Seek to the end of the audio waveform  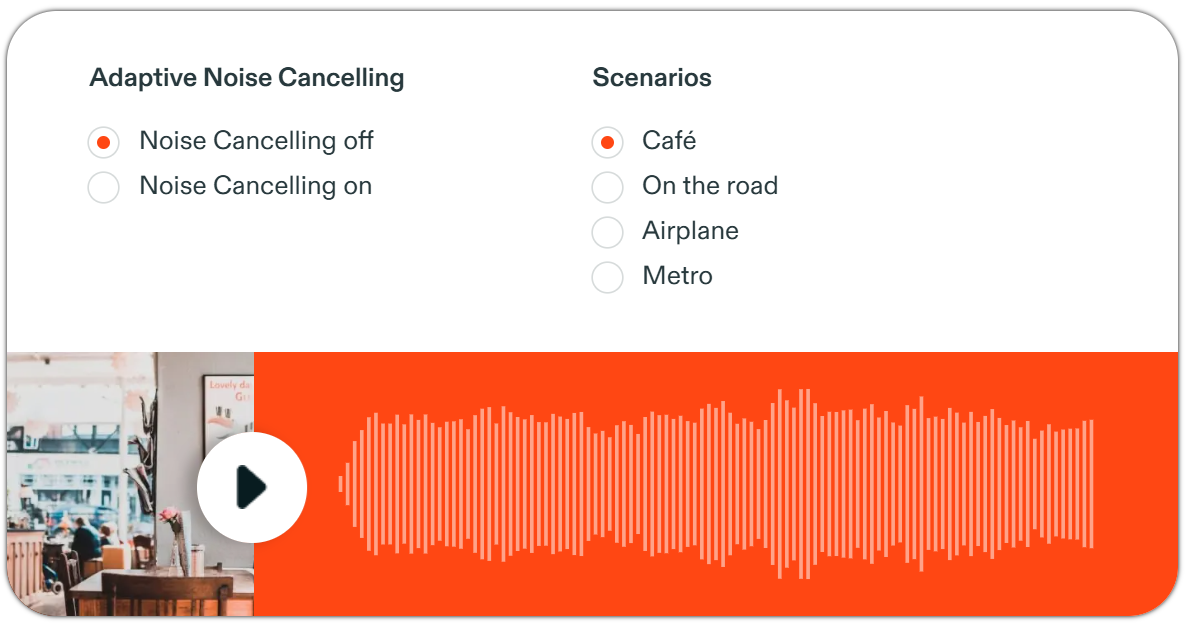pos(1091,484)
